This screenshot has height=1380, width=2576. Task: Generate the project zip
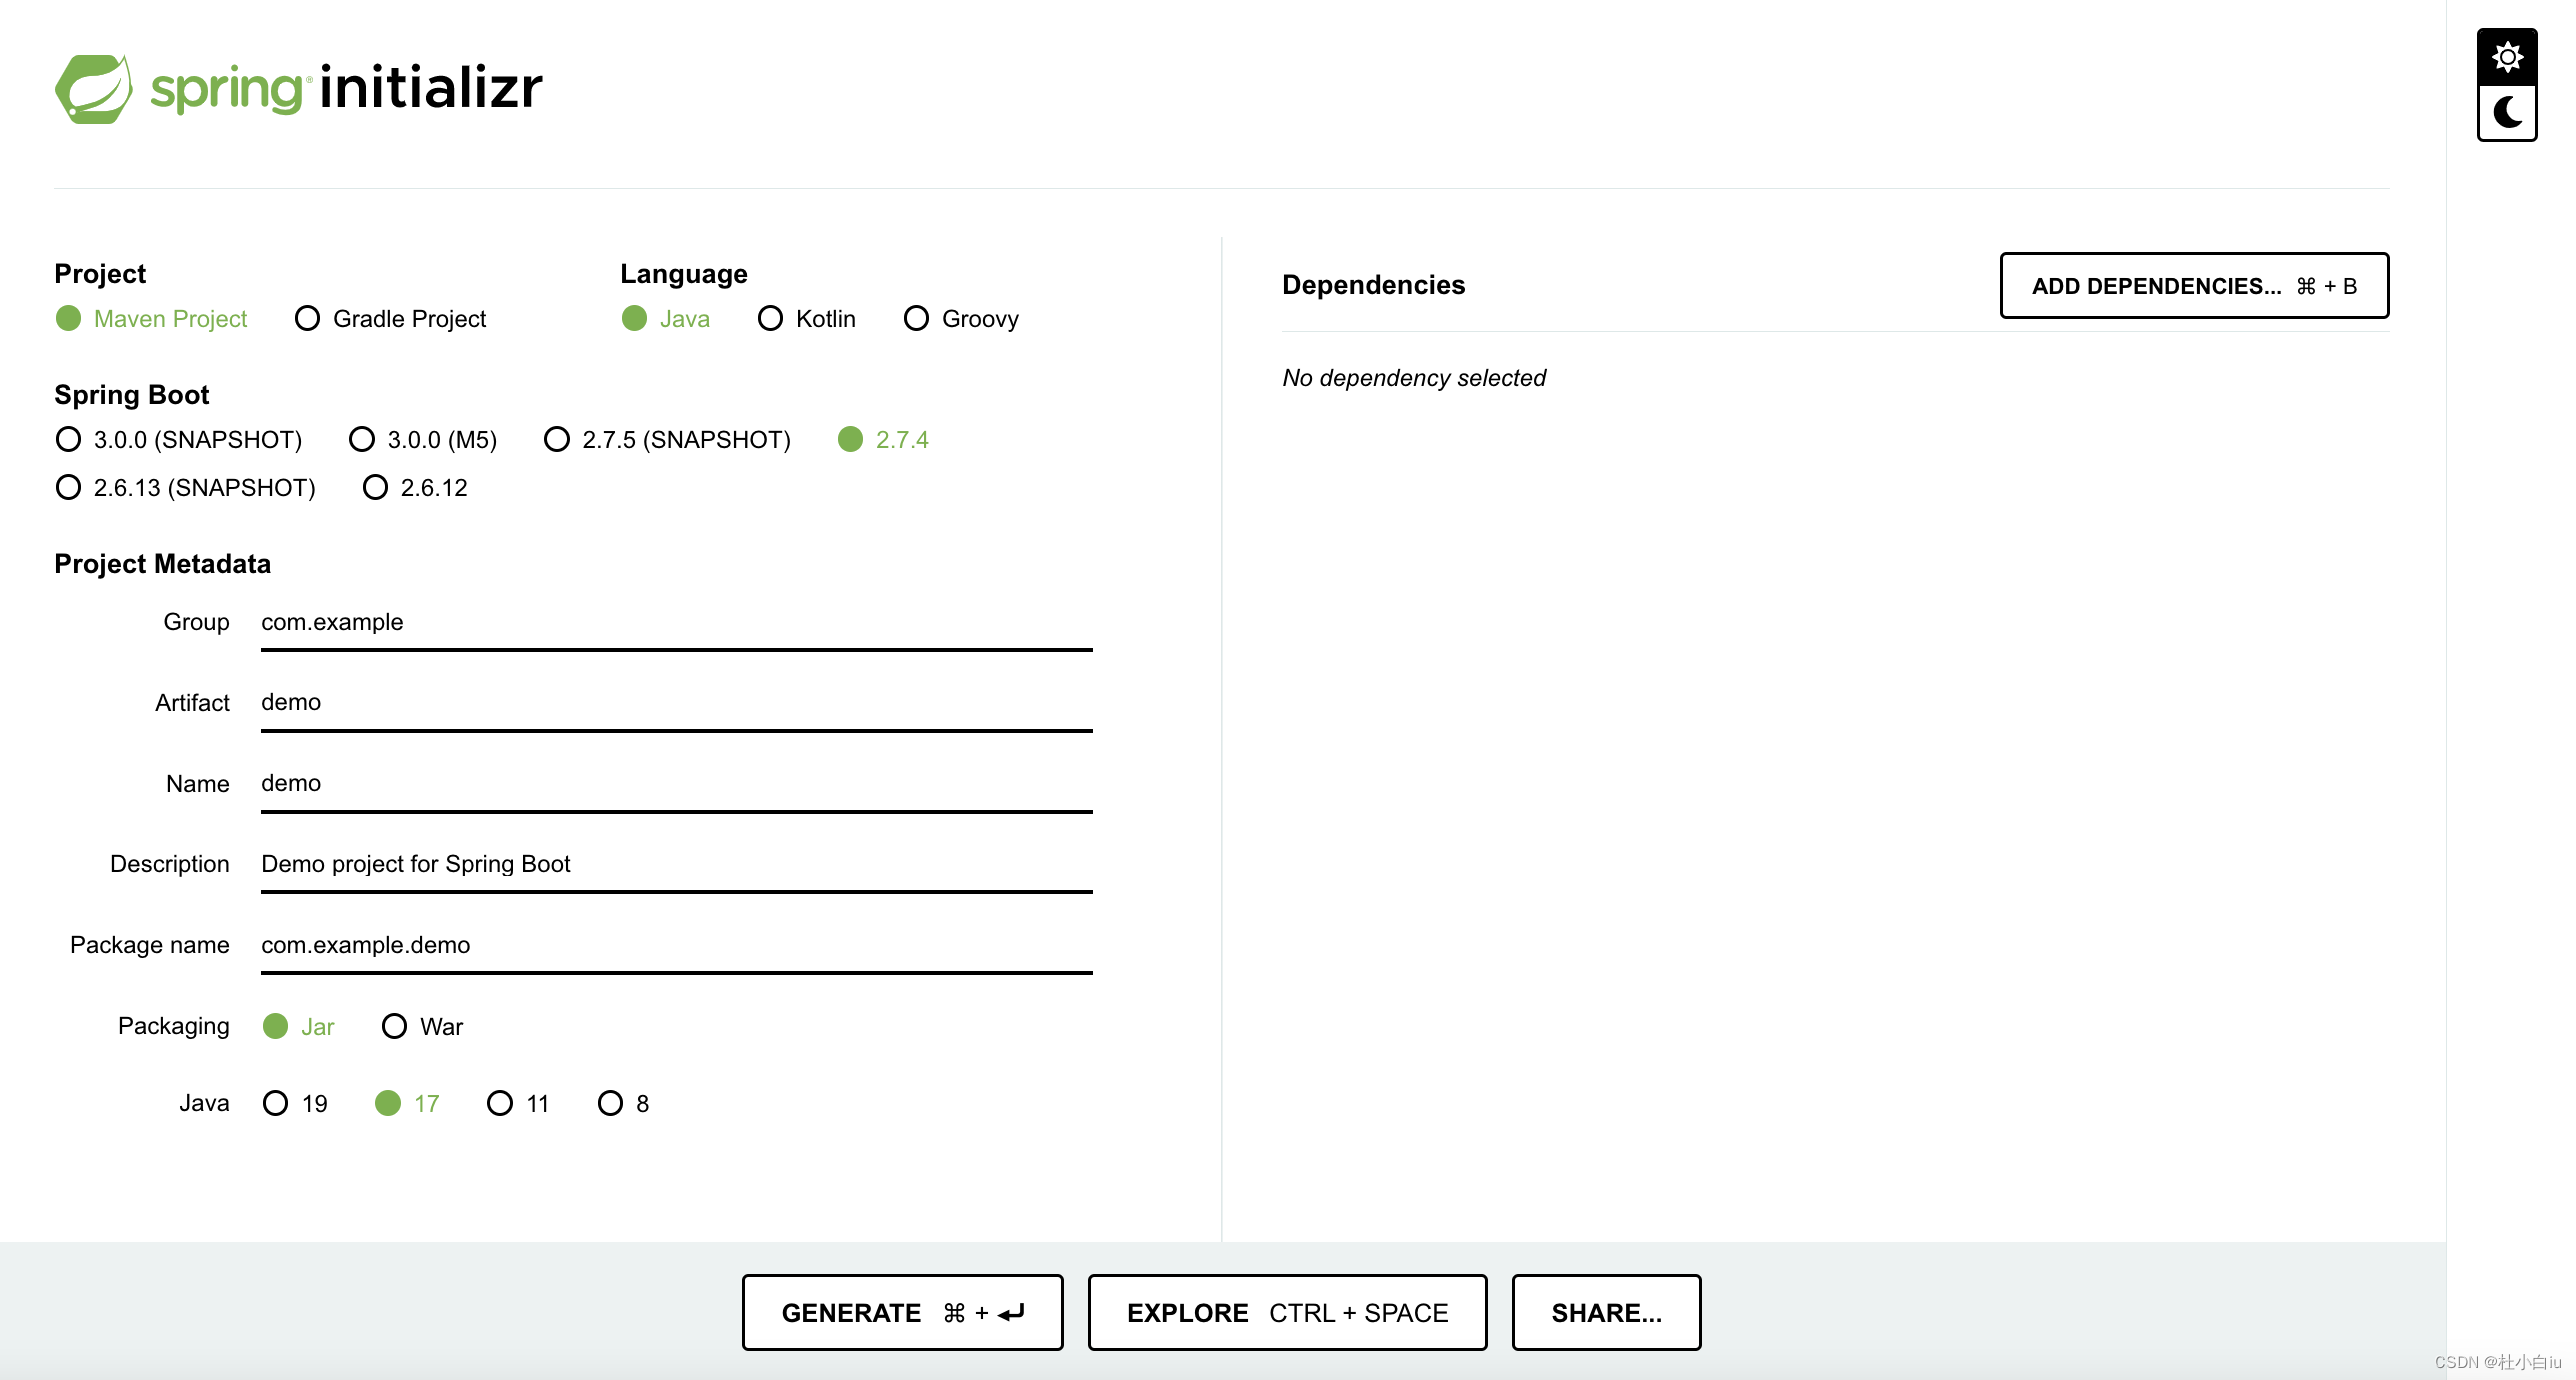pyautogui.click(x=902, y=1313)
